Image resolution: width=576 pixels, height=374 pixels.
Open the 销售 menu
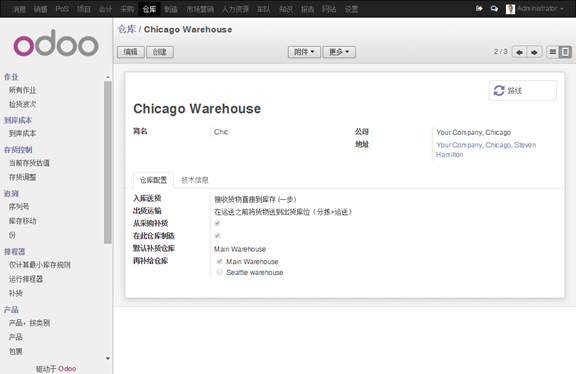click(x=40, y=9)
